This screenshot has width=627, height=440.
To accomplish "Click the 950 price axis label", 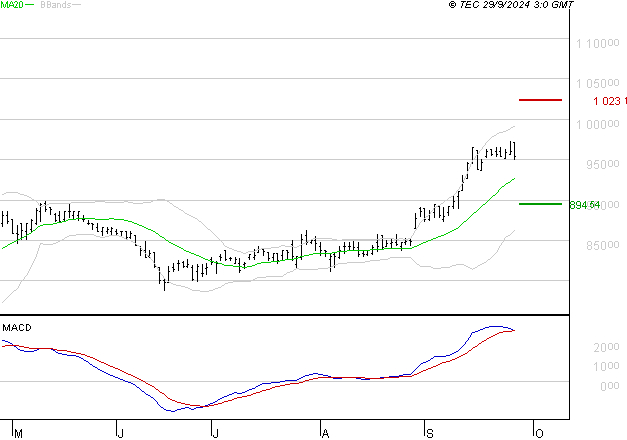I will coord(603,164).
